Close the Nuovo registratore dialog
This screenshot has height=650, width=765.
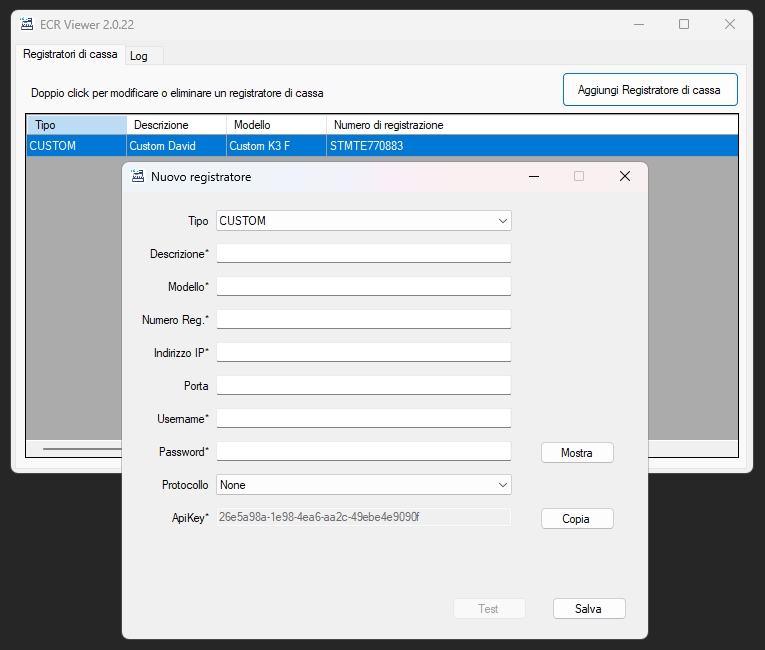tap(624, 176)
